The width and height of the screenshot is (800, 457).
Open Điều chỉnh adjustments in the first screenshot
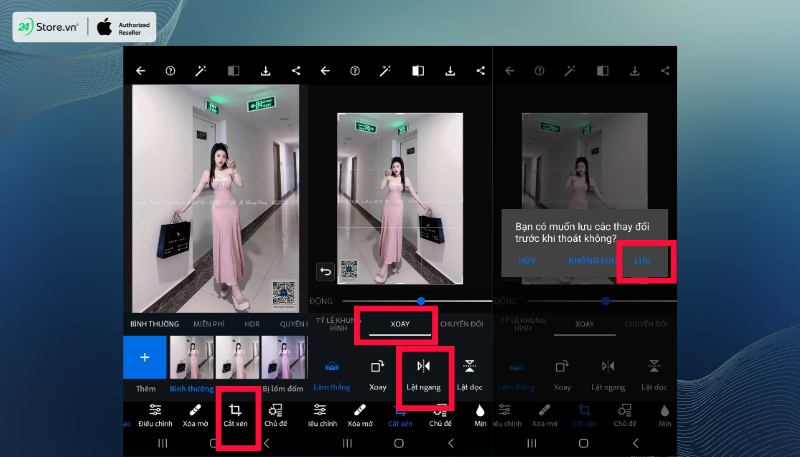tap(155, 415)
